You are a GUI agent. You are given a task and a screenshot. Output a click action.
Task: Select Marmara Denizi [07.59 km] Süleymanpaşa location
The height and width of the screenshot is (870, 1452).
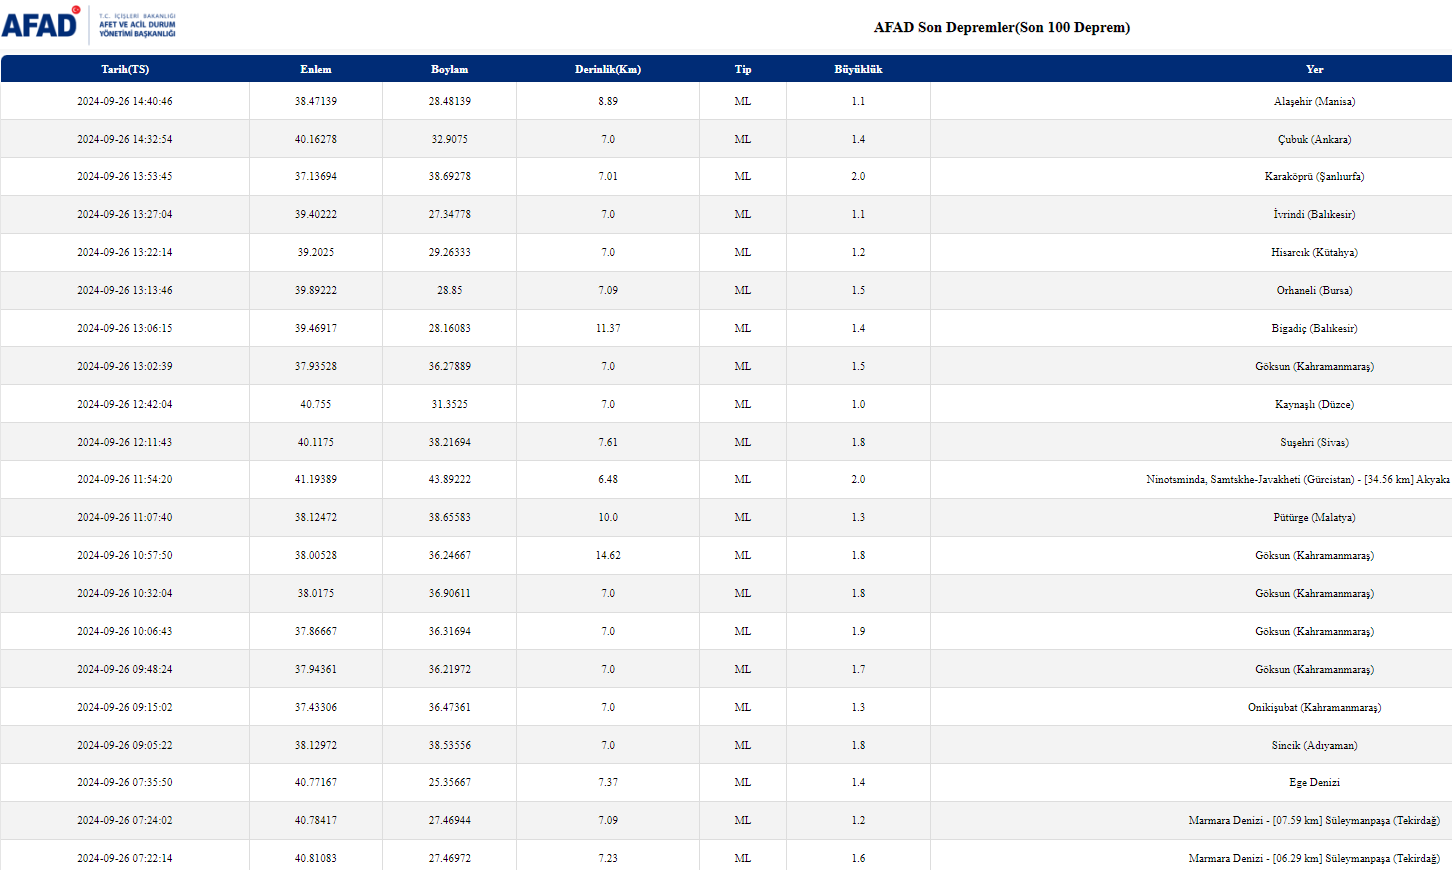click(1315, 820)
